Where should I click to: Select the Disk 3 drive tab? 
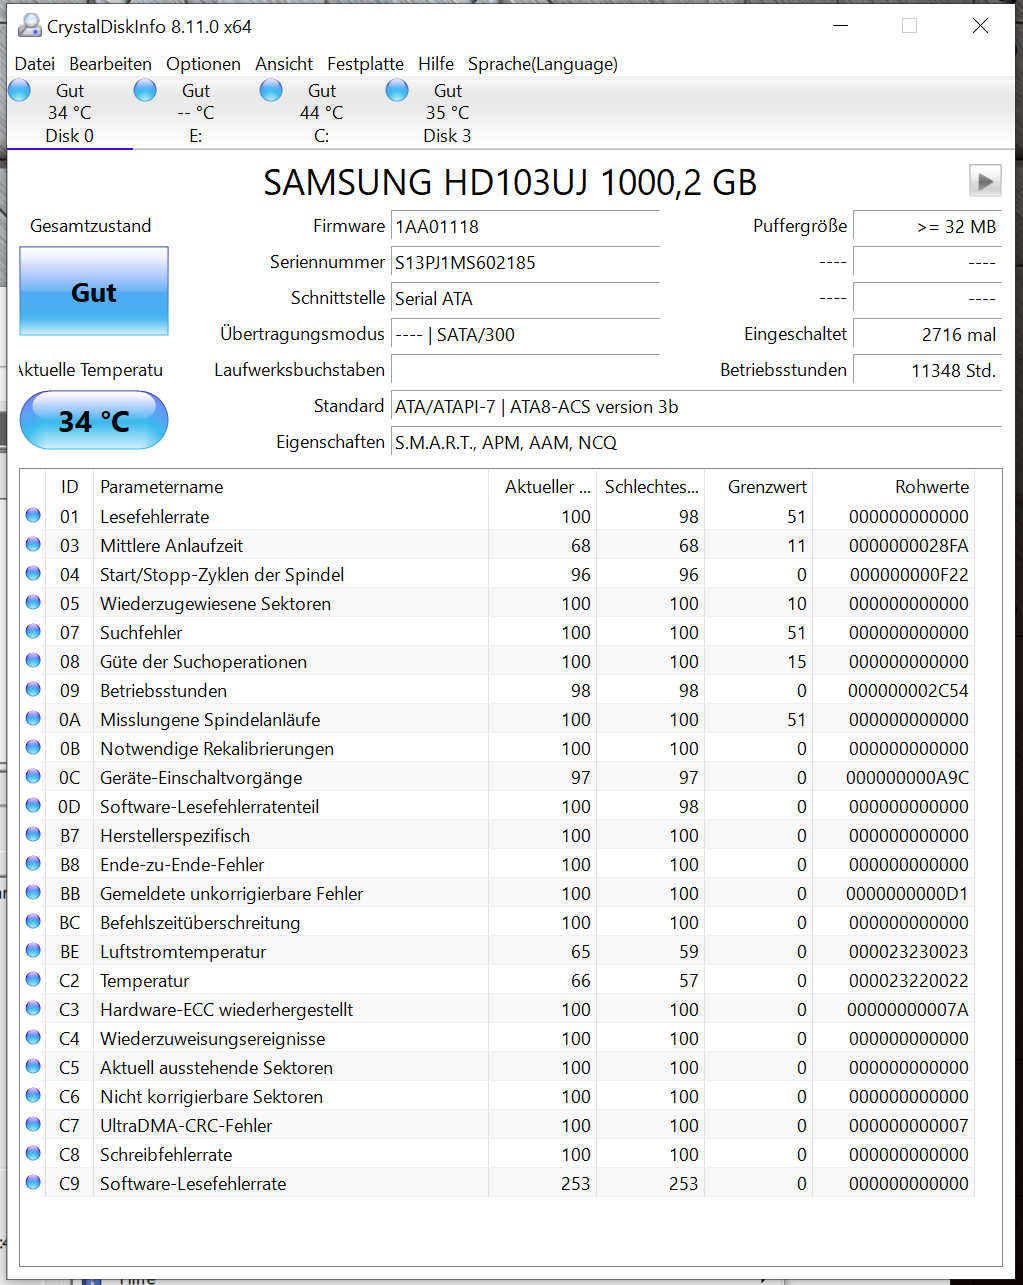(x=448, y=113)
